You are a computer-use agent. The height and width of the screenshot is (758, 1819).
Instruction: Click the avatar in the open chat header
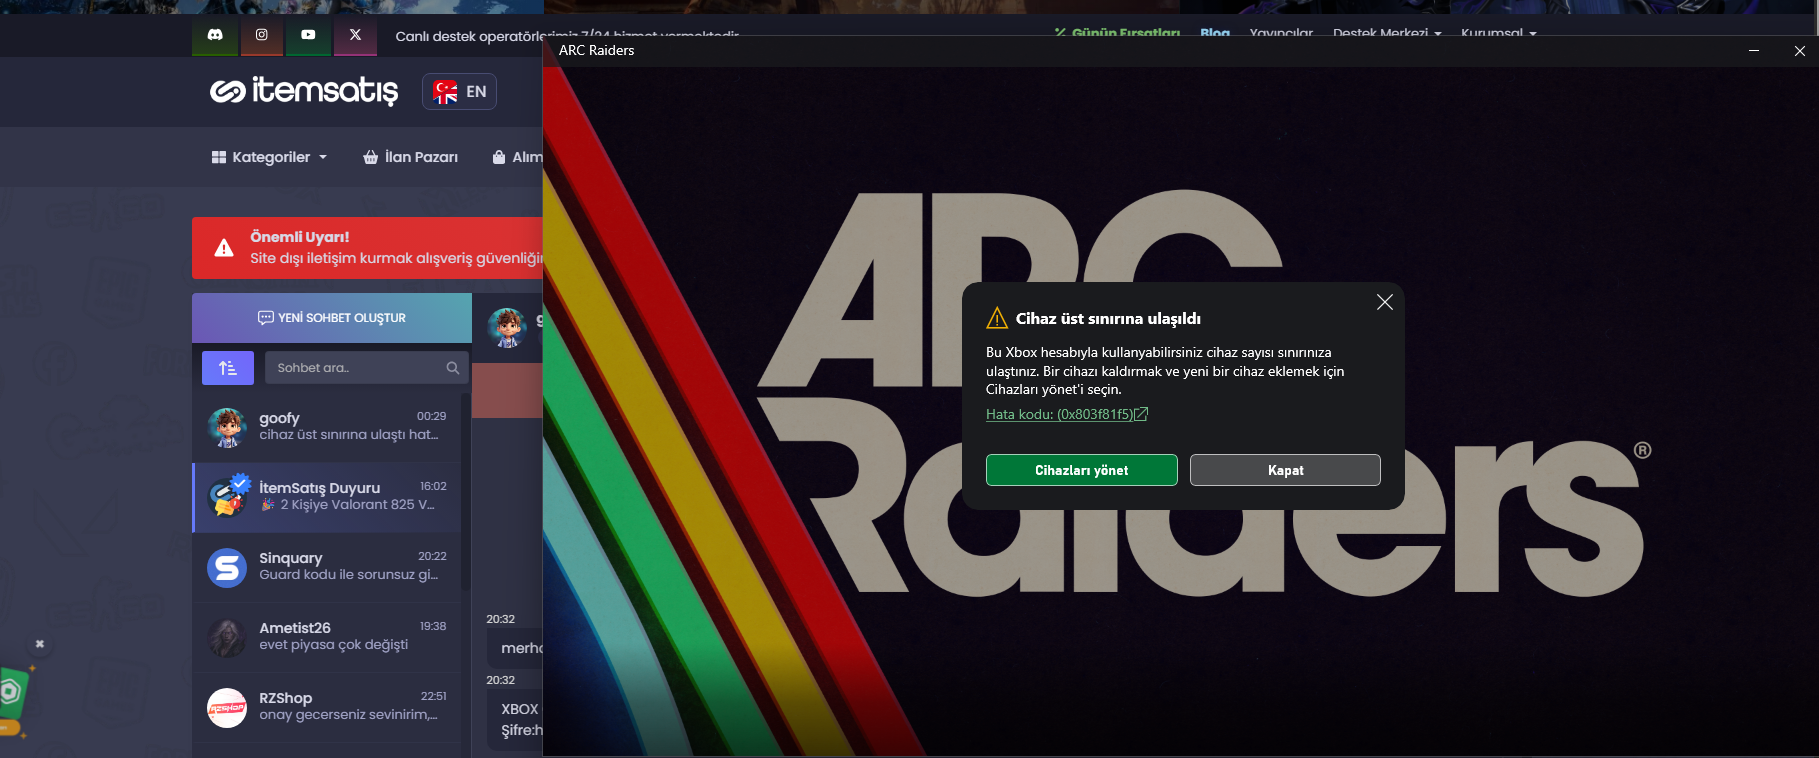pyautogui.click(x=507, y=327)
